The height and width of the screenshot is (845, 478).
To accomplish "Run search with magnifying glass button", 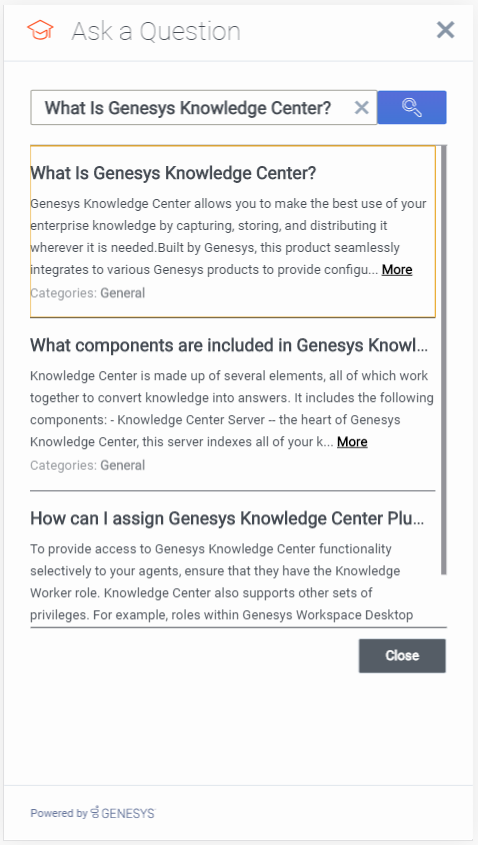I will point(412,107).
